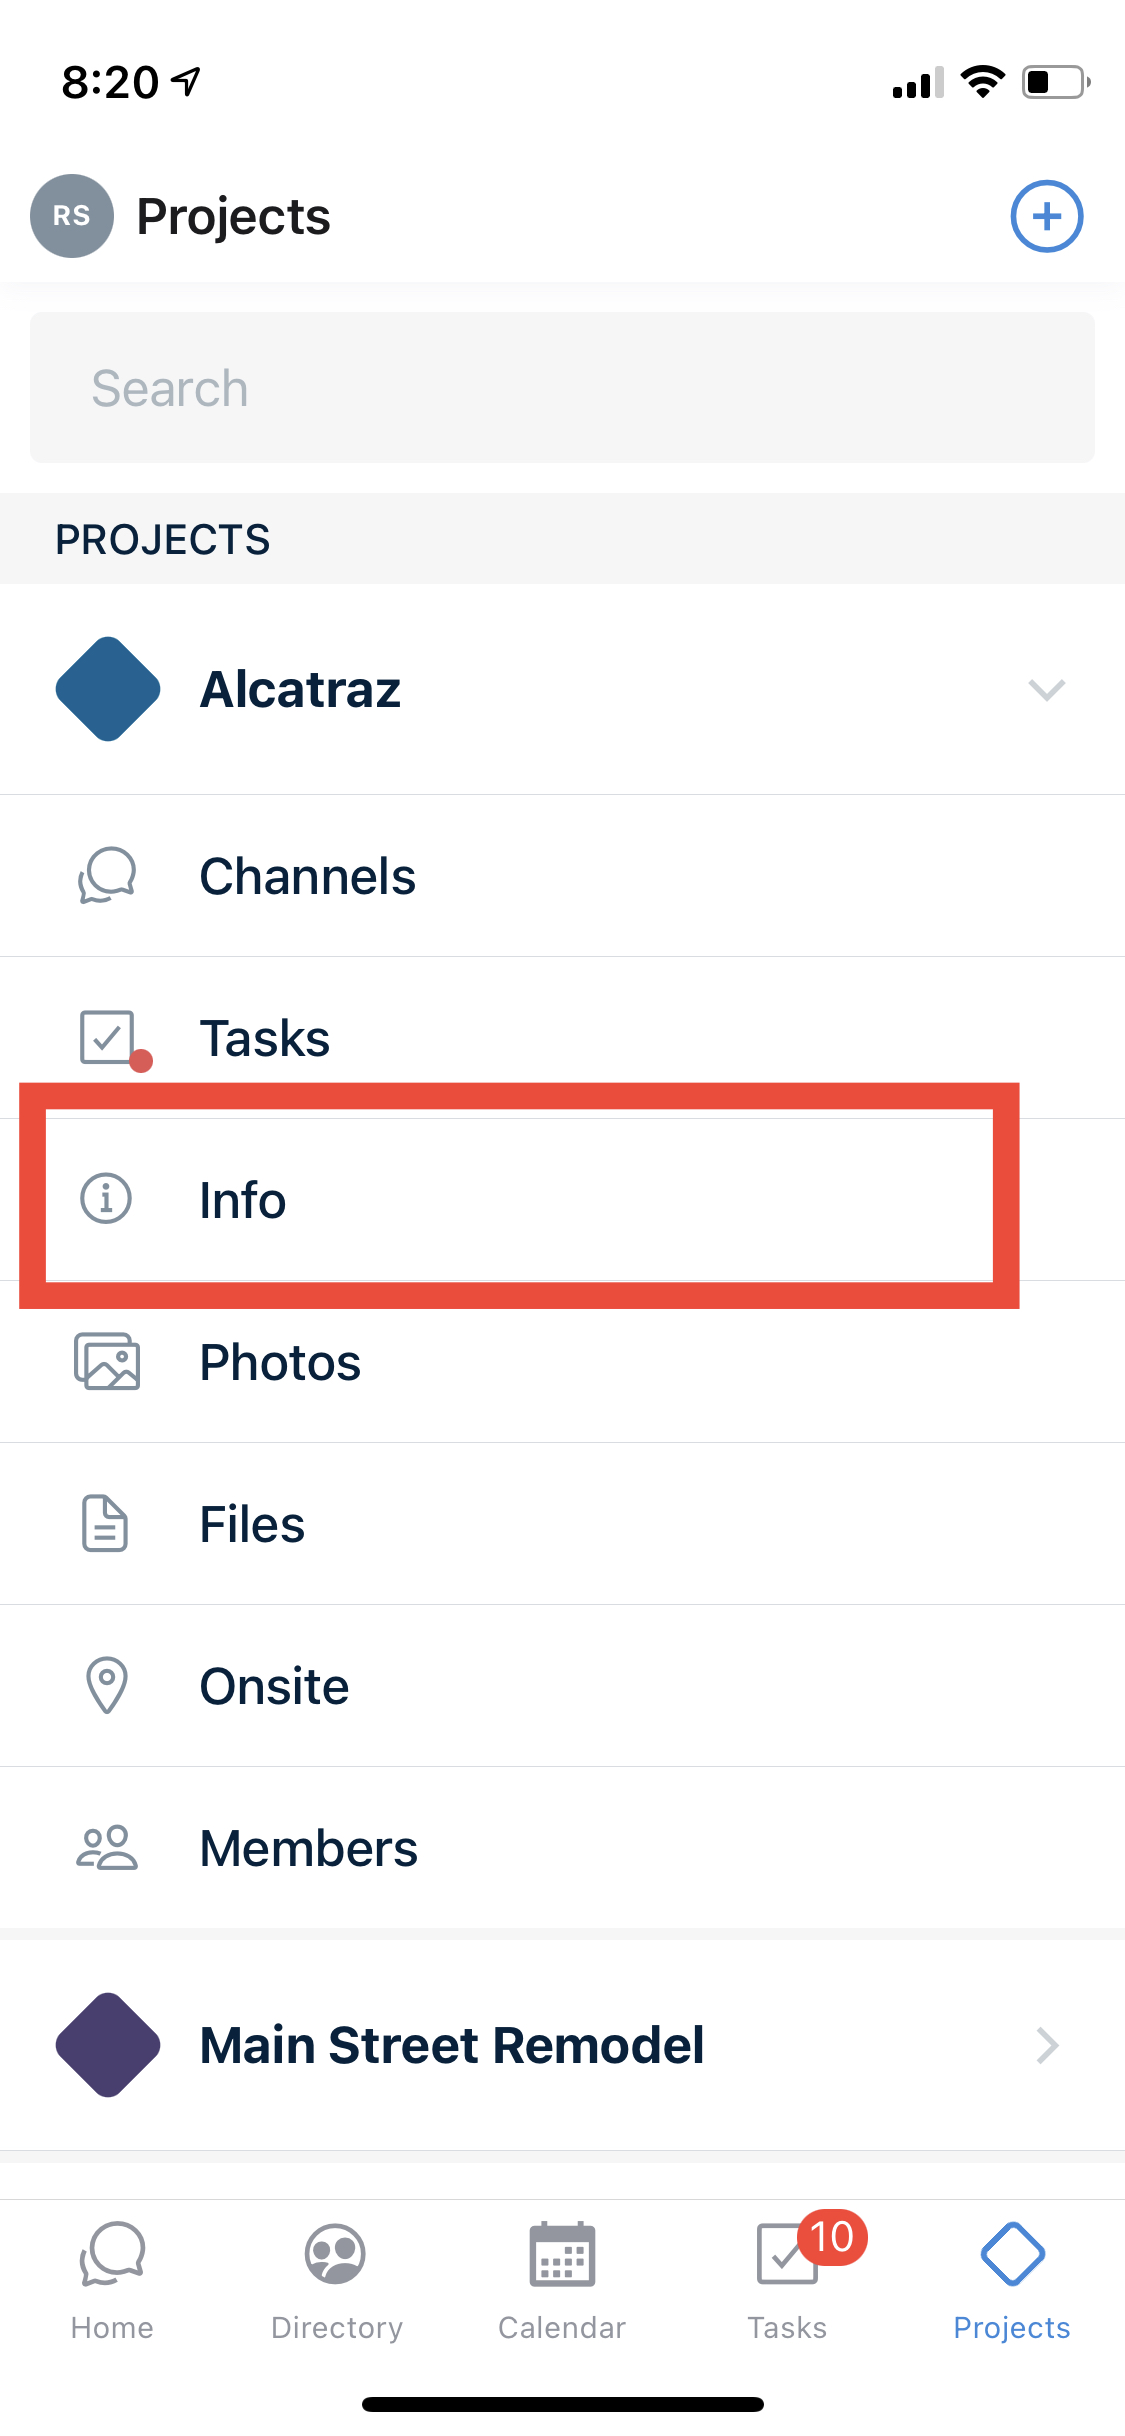Open the RS profile avatar

click(x=71, y=216)
